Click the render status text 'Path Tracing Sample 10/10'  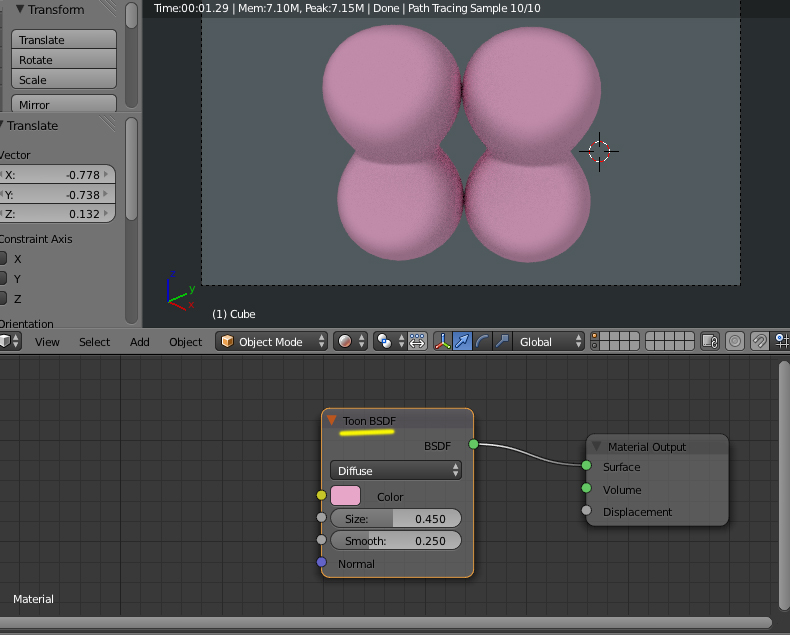474,8
